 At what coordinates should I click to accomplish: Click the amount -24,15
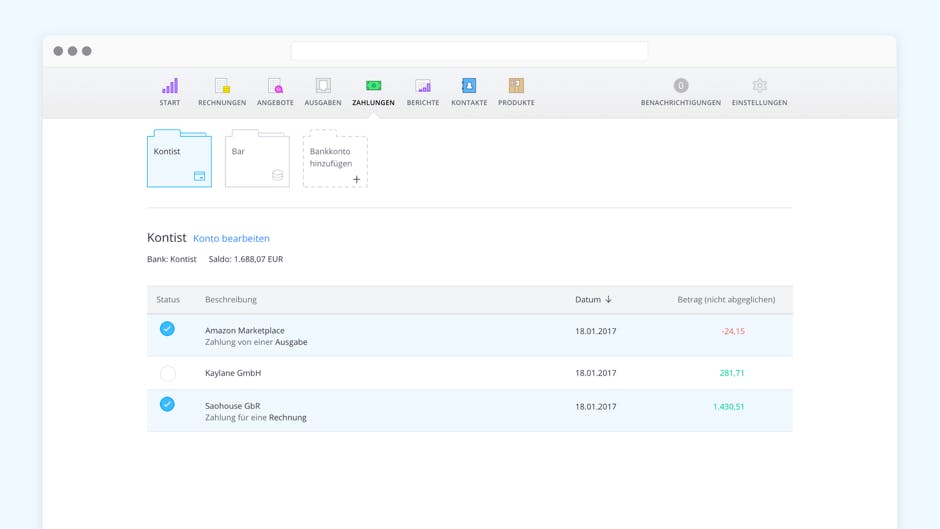click(733, 331)
